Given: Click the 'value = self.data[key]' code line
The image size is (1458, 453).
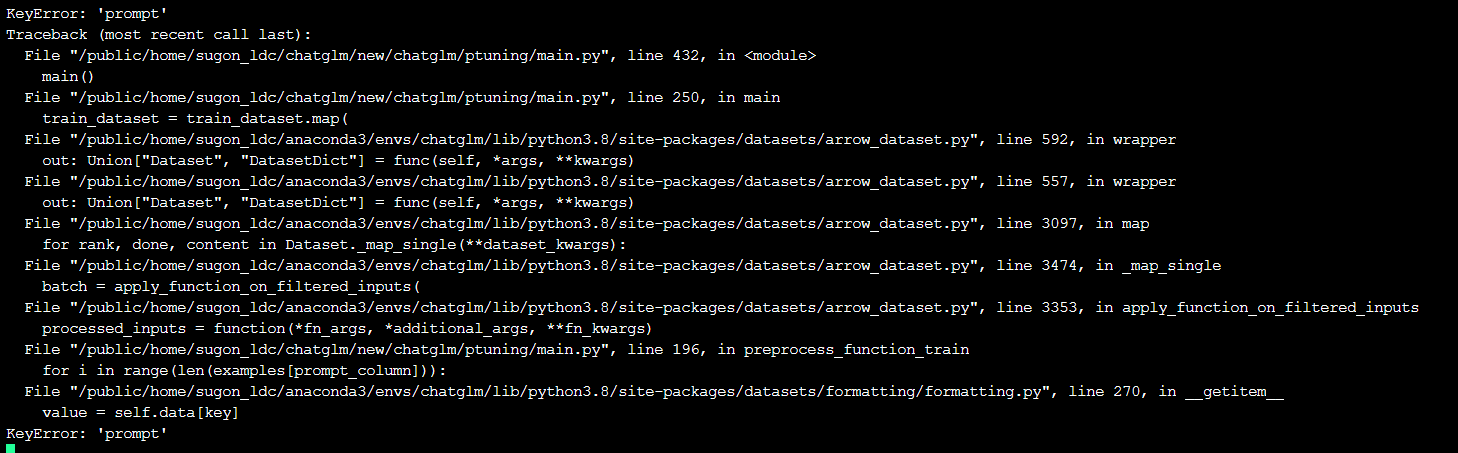Looking at the screenshot, I should 140,413.
